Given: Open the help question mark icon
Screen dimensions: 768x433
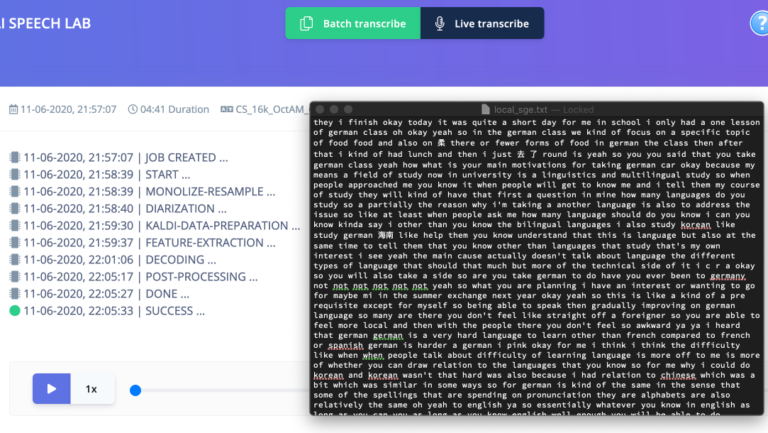Looking at the screenshot, I should coord(760,24).
